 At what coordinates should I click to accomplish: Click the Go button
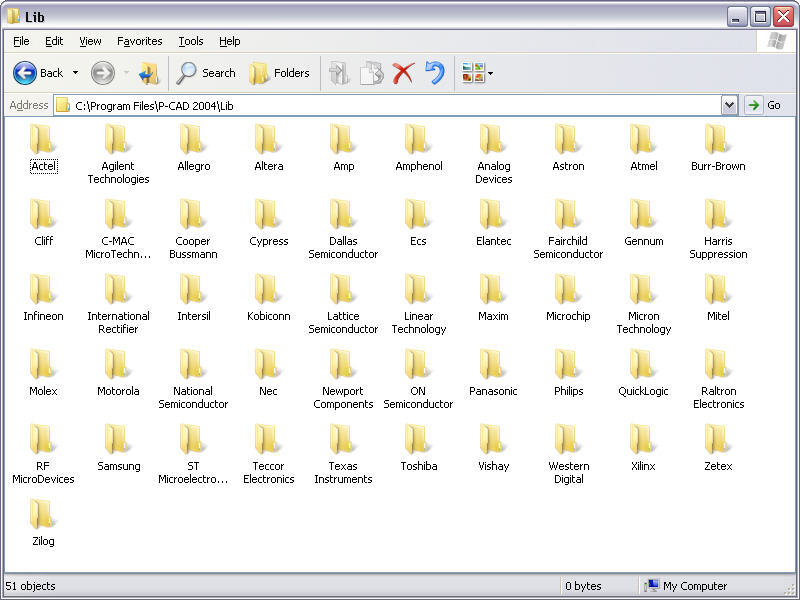point(764,106)
